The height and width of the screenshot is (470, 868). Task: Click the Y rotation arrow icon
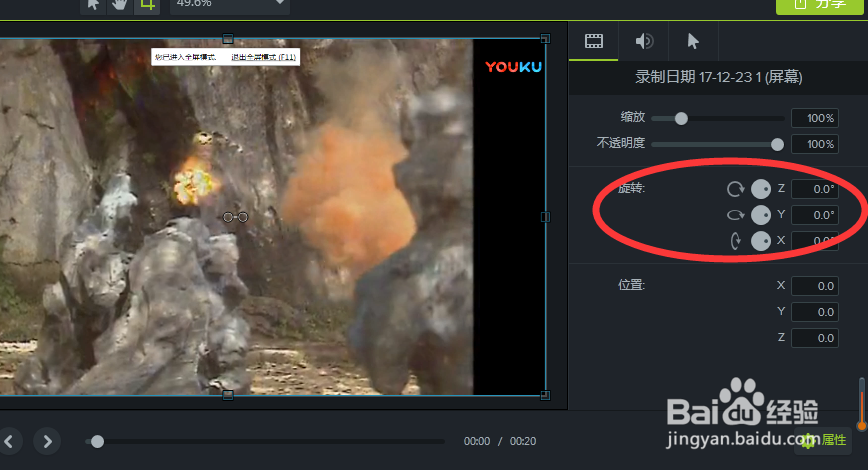pyautogui.click(x=735, y=215)
